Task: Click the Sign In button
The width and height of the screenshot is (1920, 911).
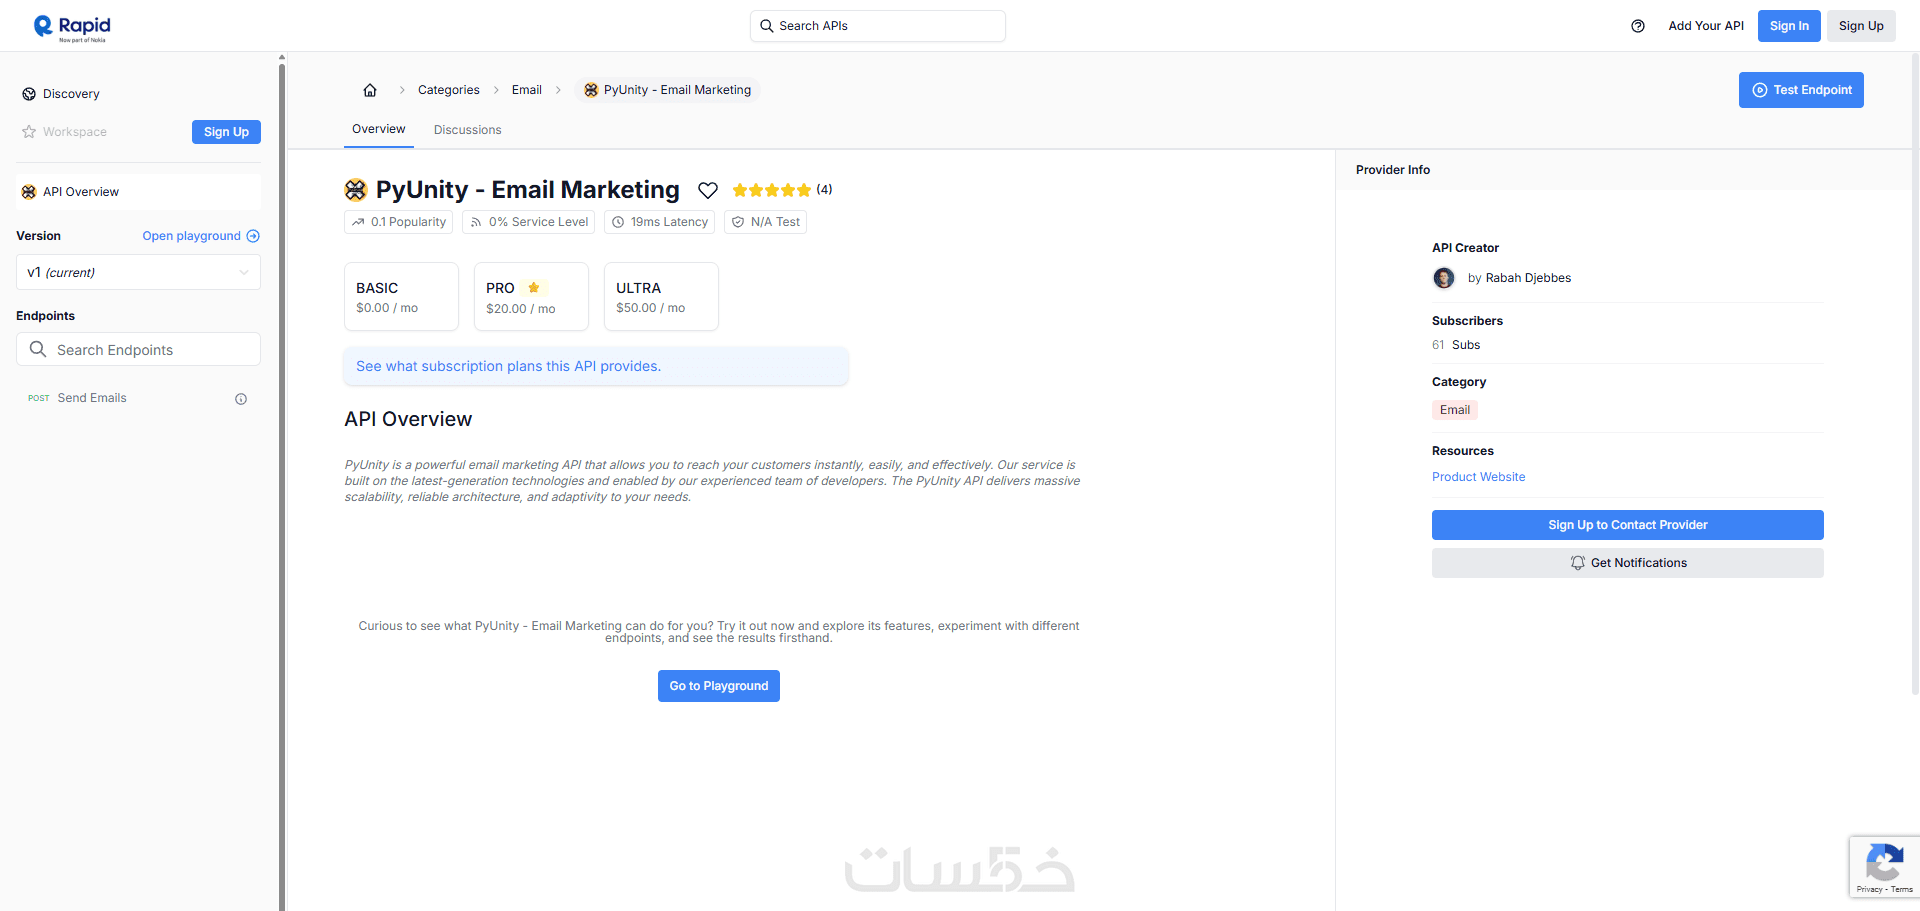Action: (1789, 26)
